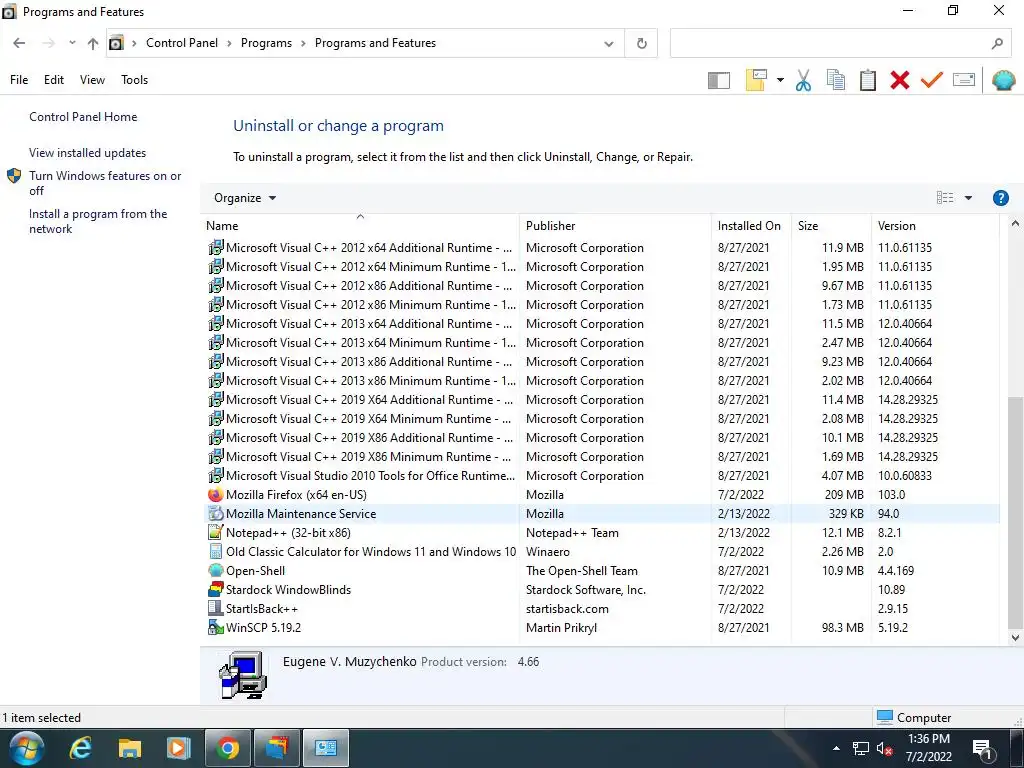This screenshot has height=768, width=1024.
Task: Expand the address bar history dropdown
Action: [609, 44]
